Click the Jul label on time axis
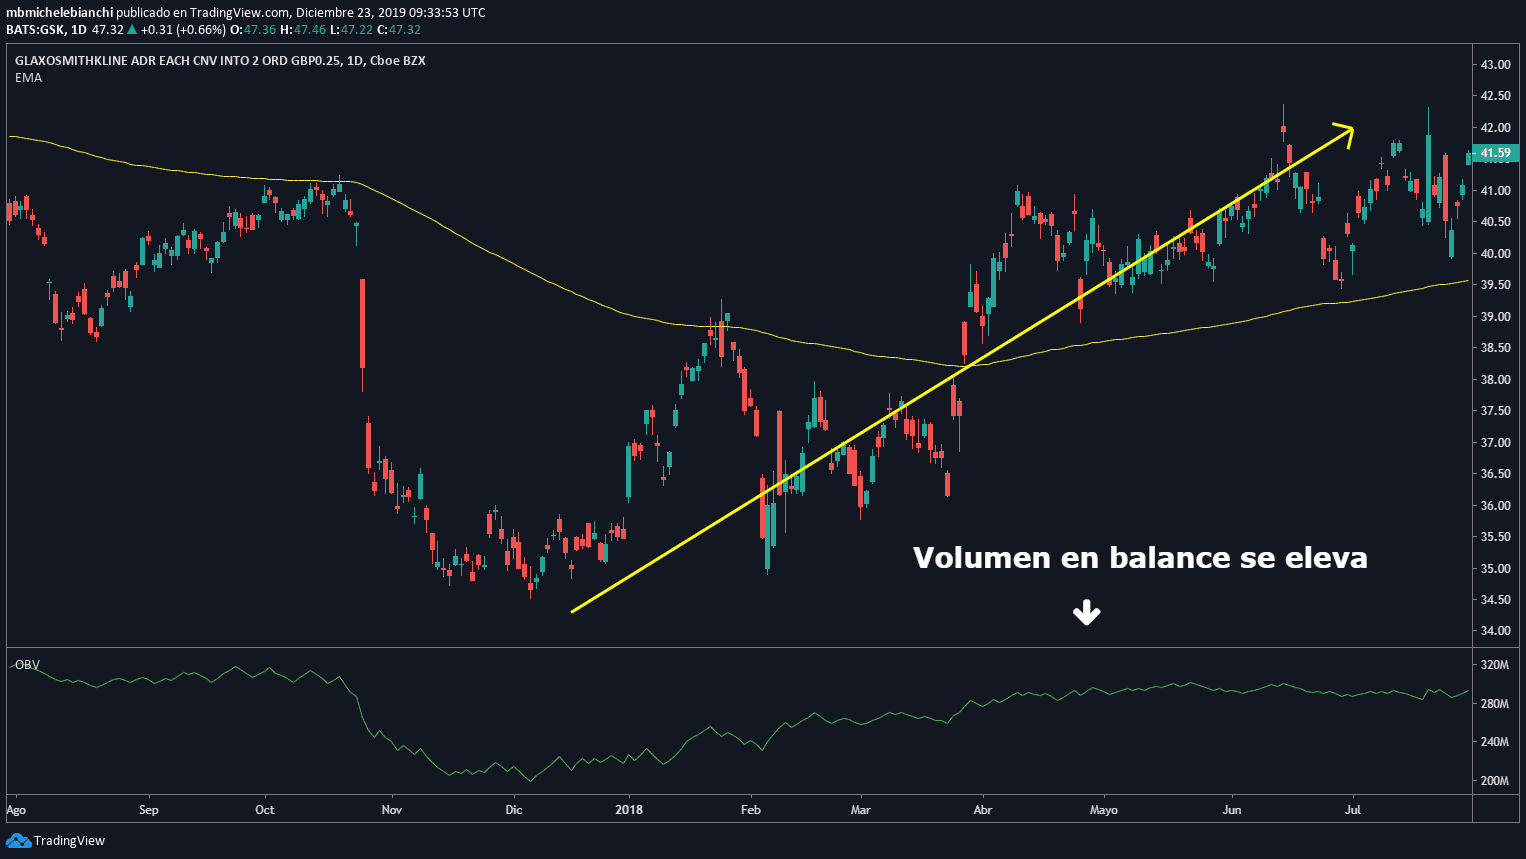1526x859 pixels. (x=1353, y=810)
